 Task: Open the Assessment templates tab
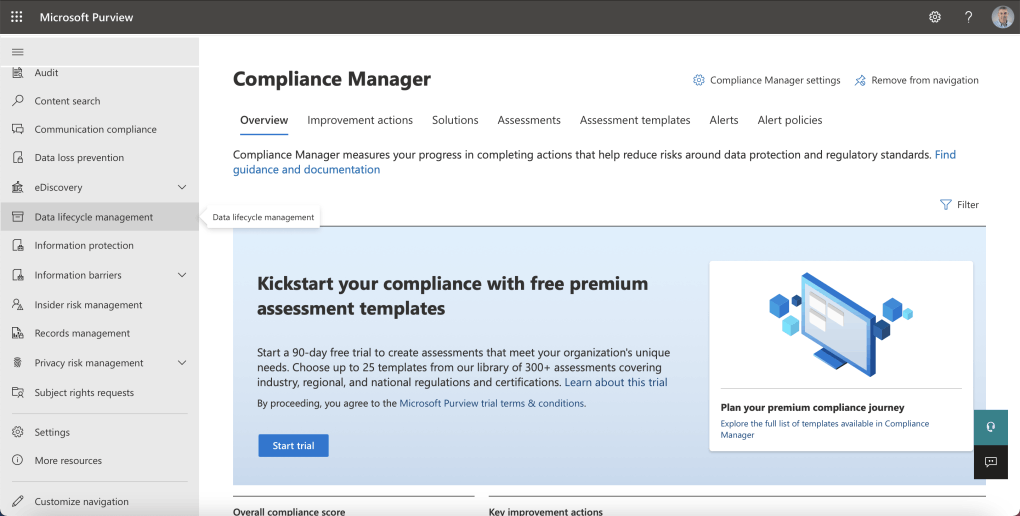pos(635,120)
